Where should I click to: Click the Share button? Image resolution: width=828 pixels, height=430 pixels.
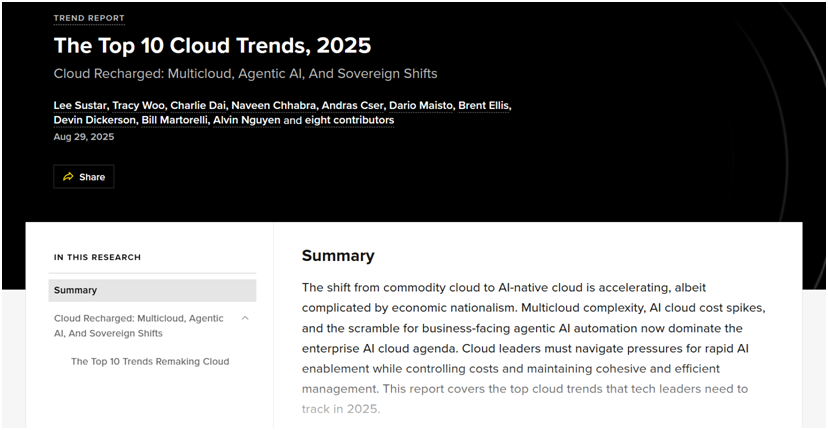click(83, 177)
